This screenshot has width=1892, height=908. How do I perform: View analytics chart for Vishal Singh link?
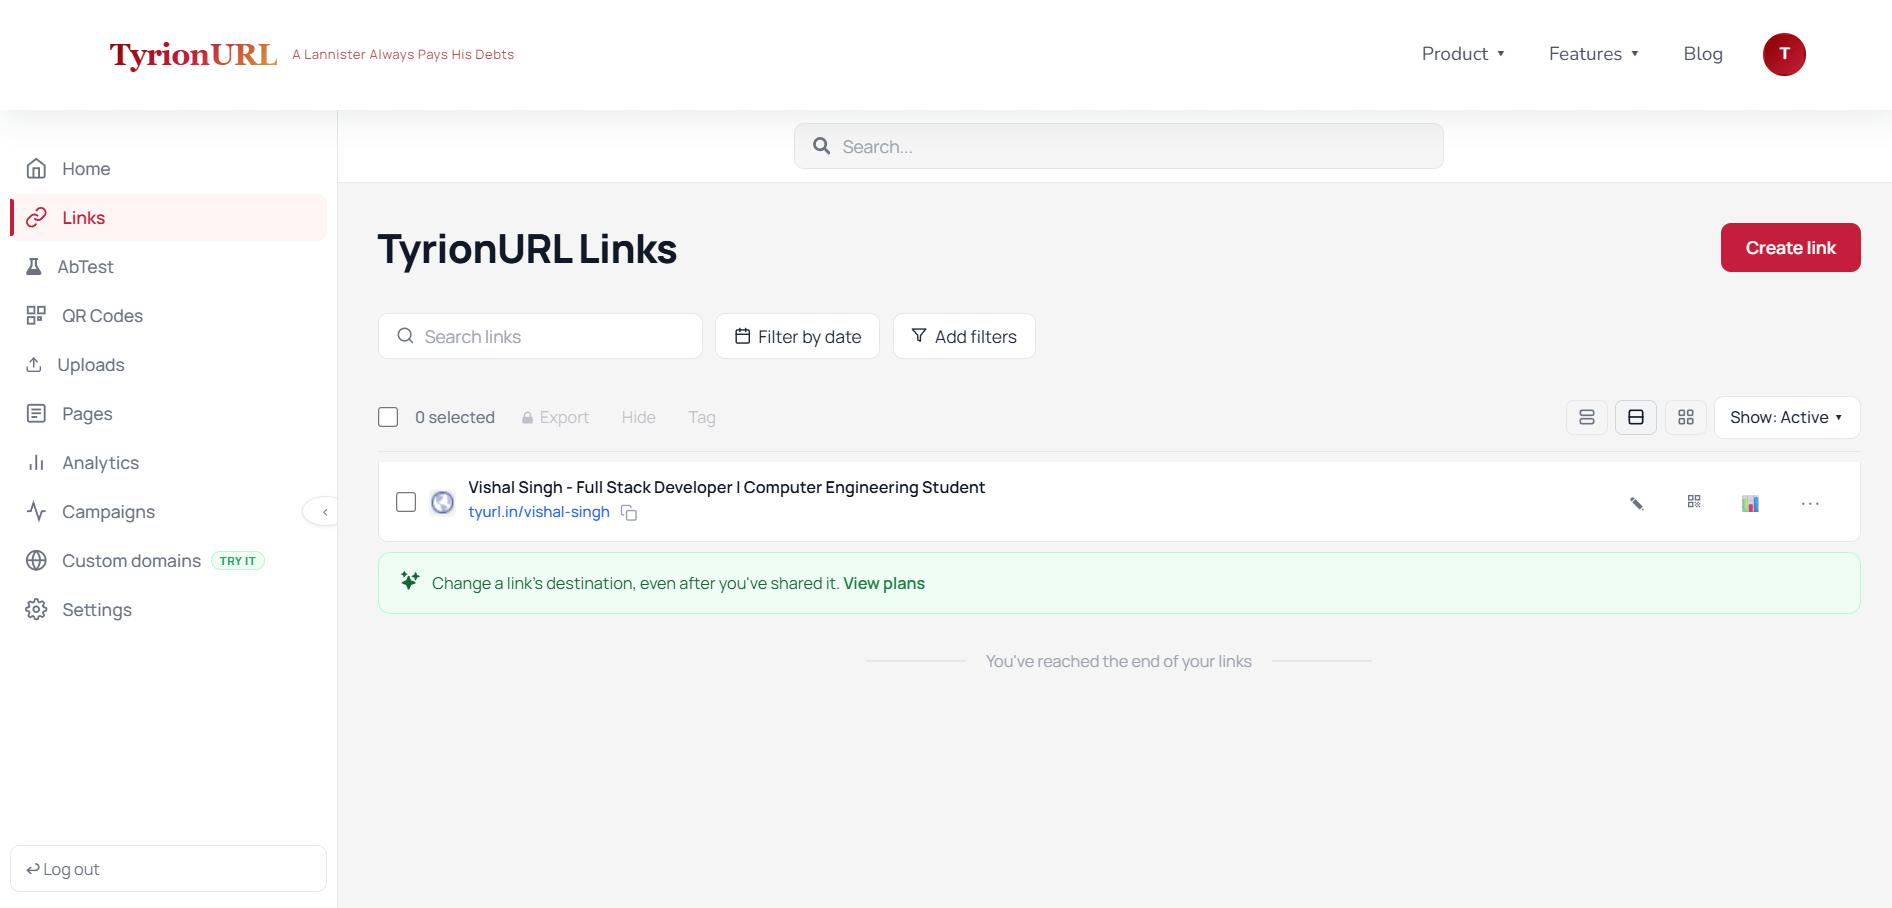tap(1750, 503)
